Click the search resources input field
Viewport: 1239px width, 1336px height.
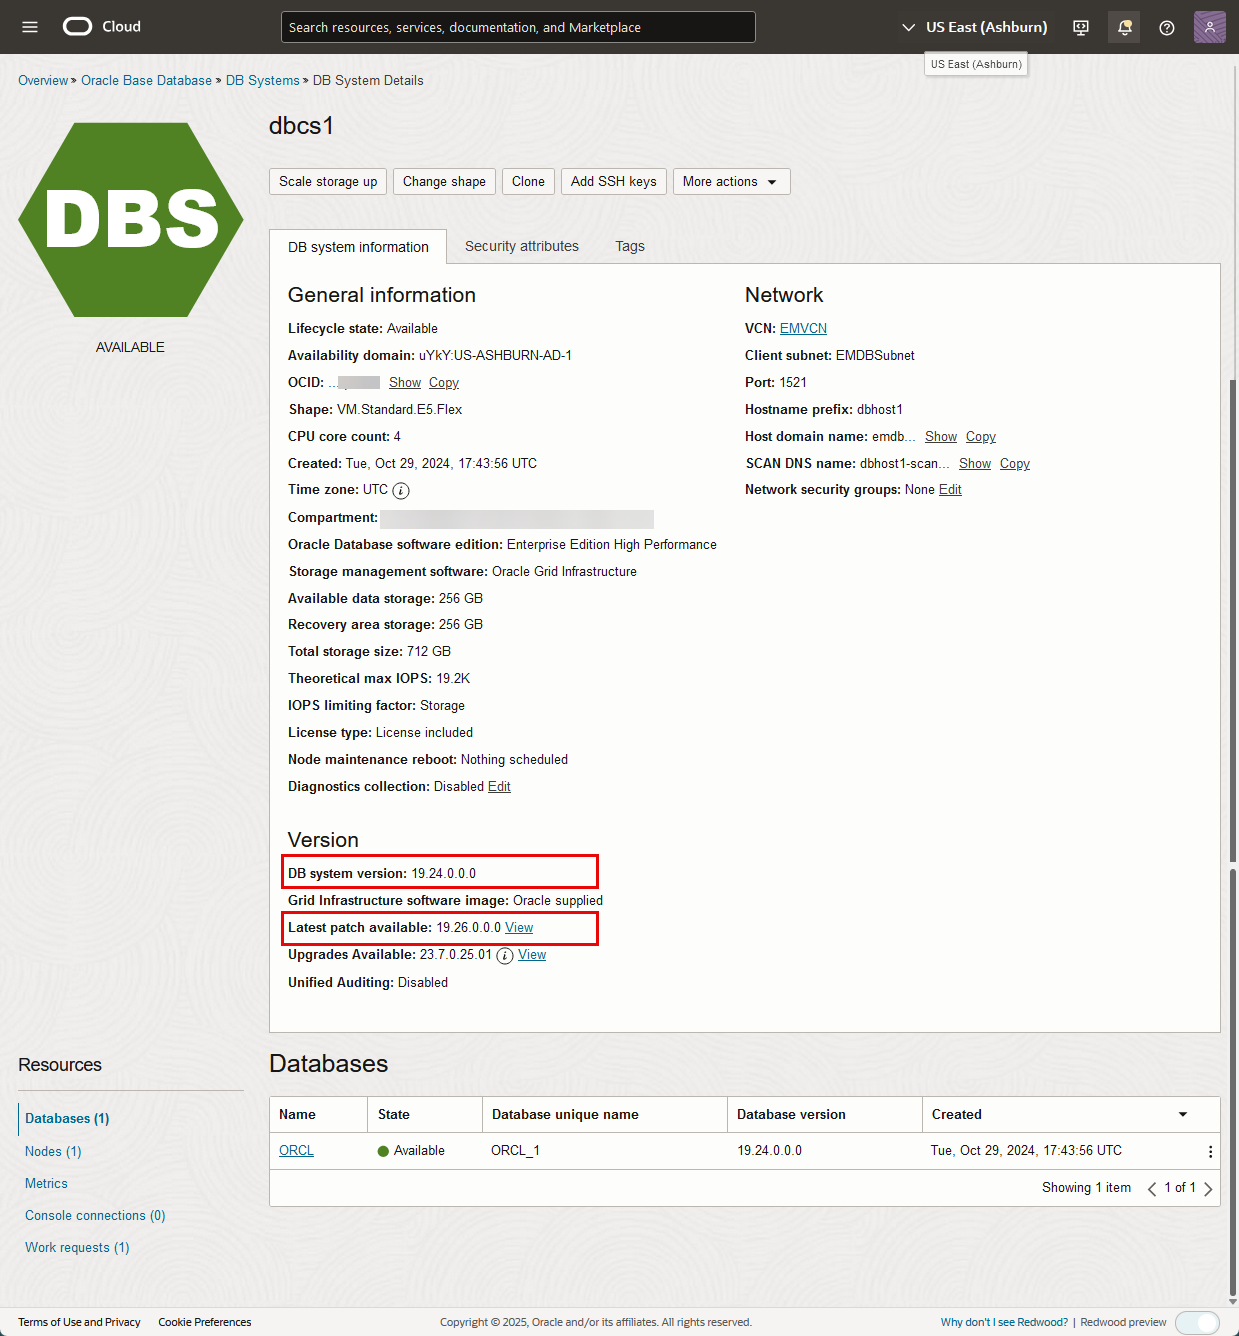pyautogui.click(x=518, y=27)
